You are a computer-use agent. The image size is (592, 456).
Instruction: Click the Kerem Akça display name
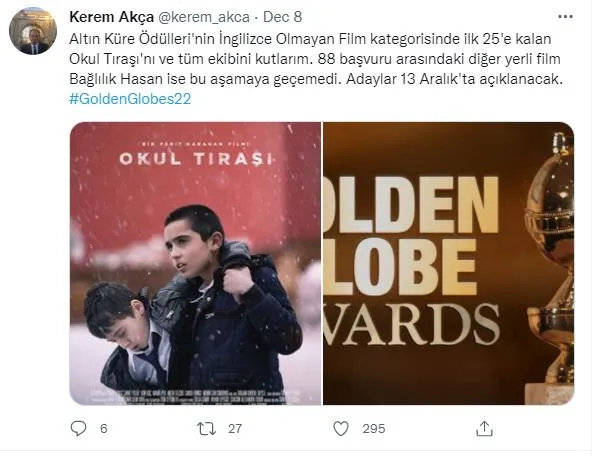pos(112,17)
